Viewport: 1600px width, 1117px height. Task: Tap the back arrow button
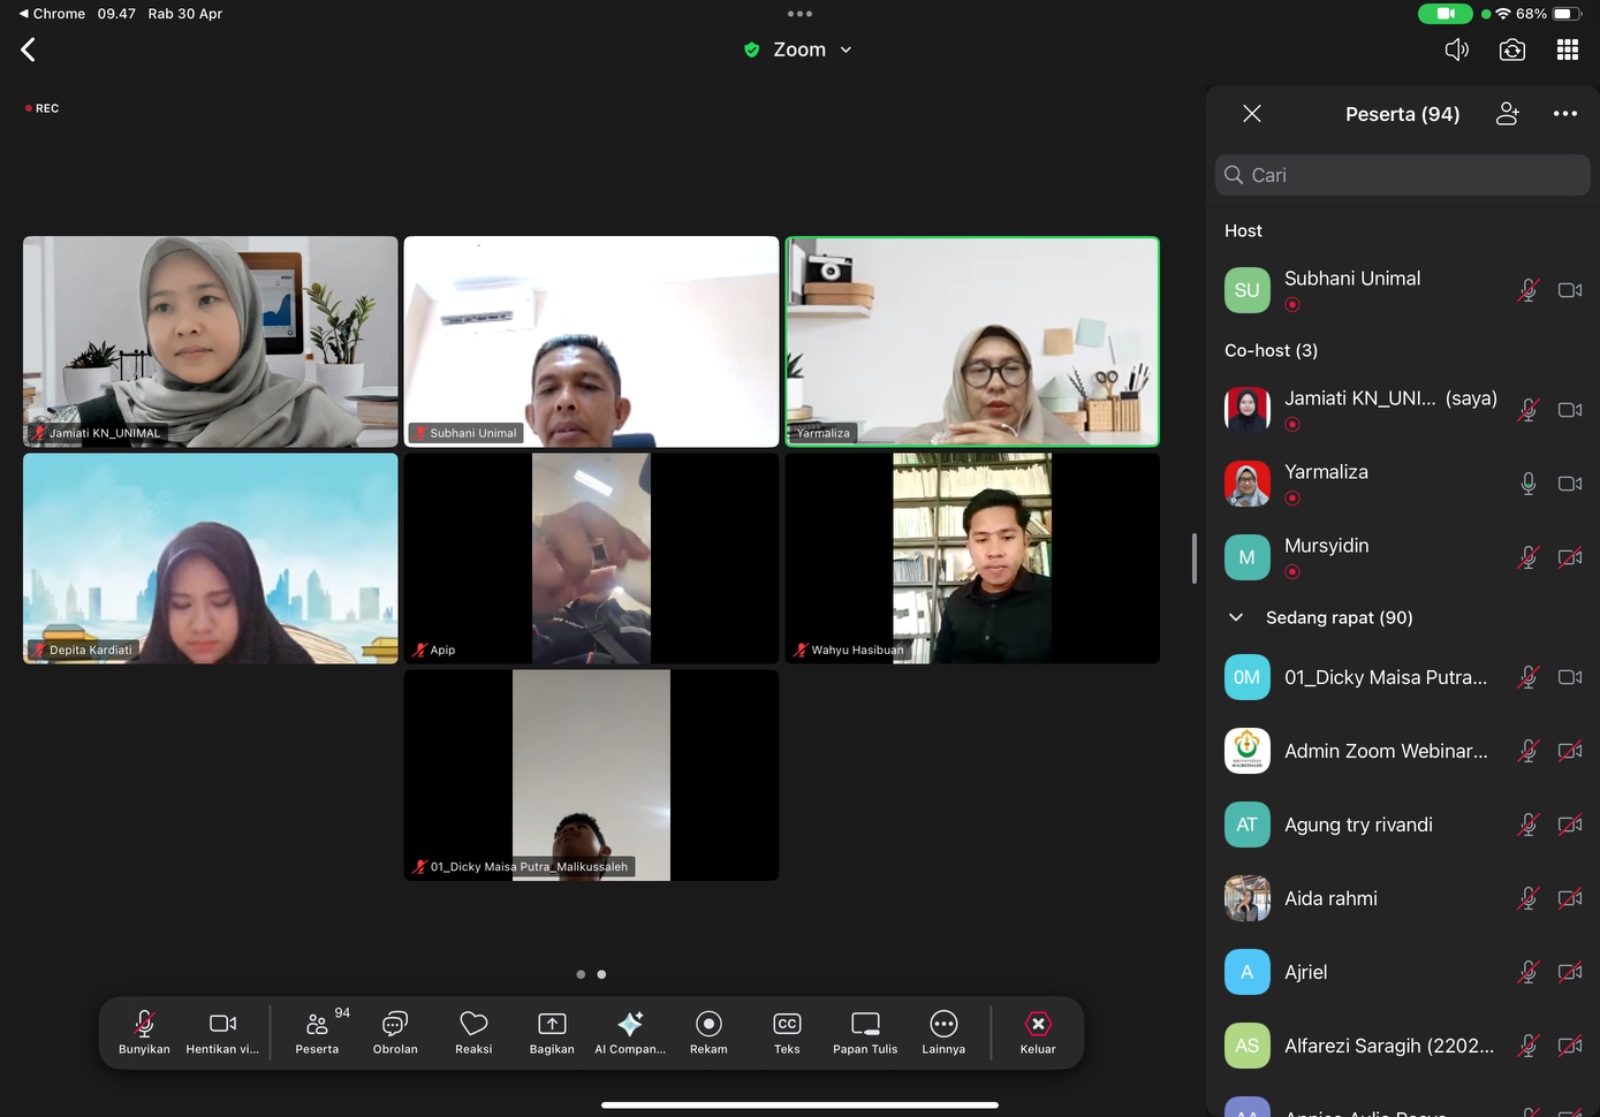click(29, 50)
